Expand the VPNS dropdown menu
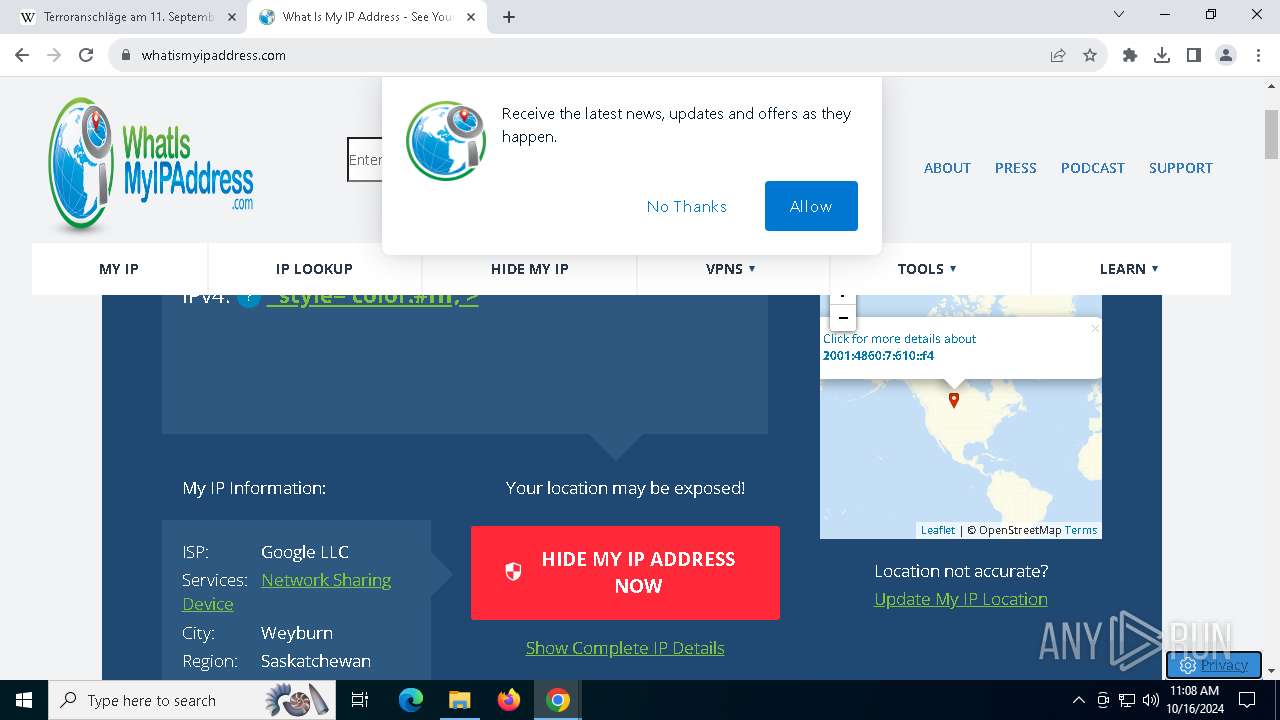Image resolution: width=1280 pixels, height=720 pixels. (x=731, y=269)
